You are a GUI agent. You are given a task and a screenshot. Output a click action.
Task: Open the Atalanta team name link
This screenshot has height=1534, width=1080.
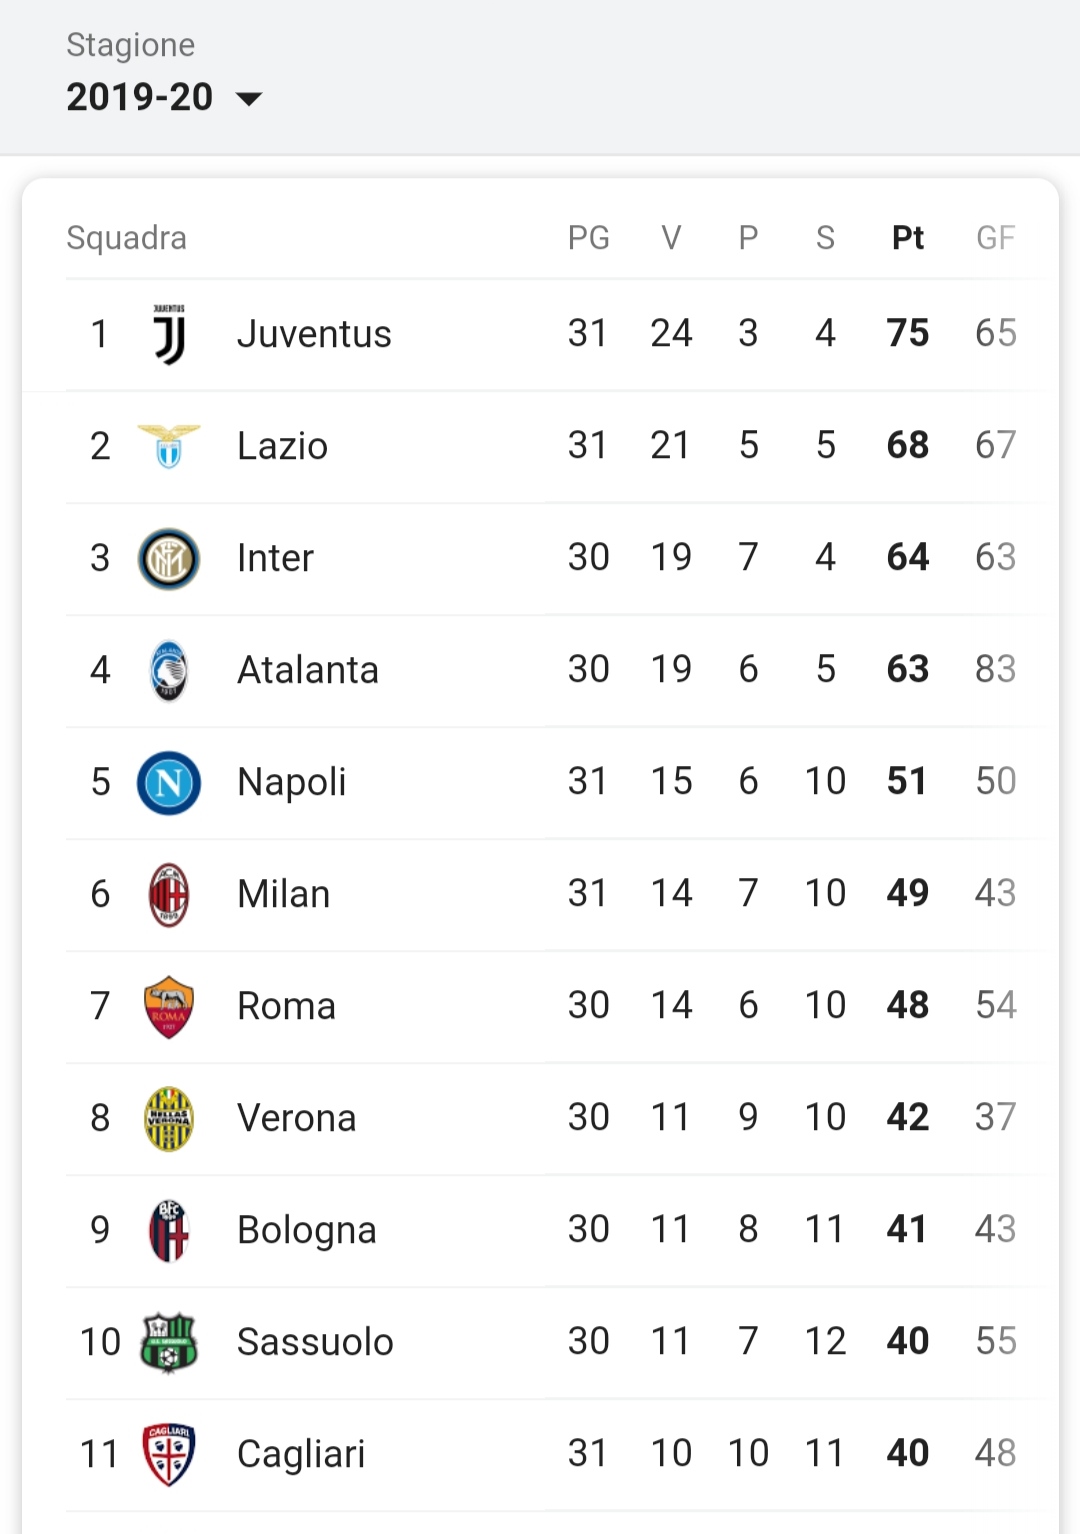[308, 670]
